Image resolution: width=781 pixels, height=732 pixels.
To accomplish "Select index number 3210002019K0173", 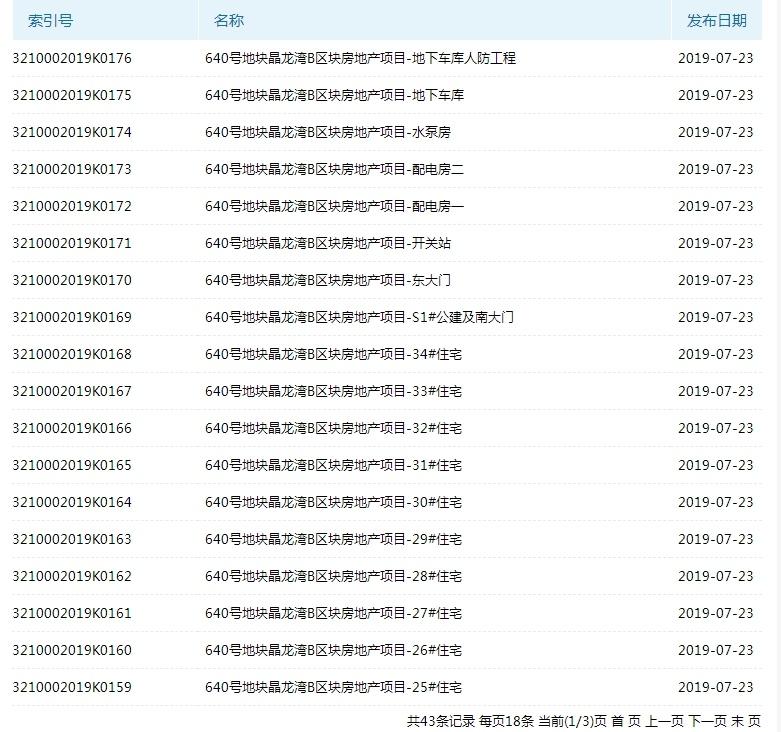I will (72, 169).
